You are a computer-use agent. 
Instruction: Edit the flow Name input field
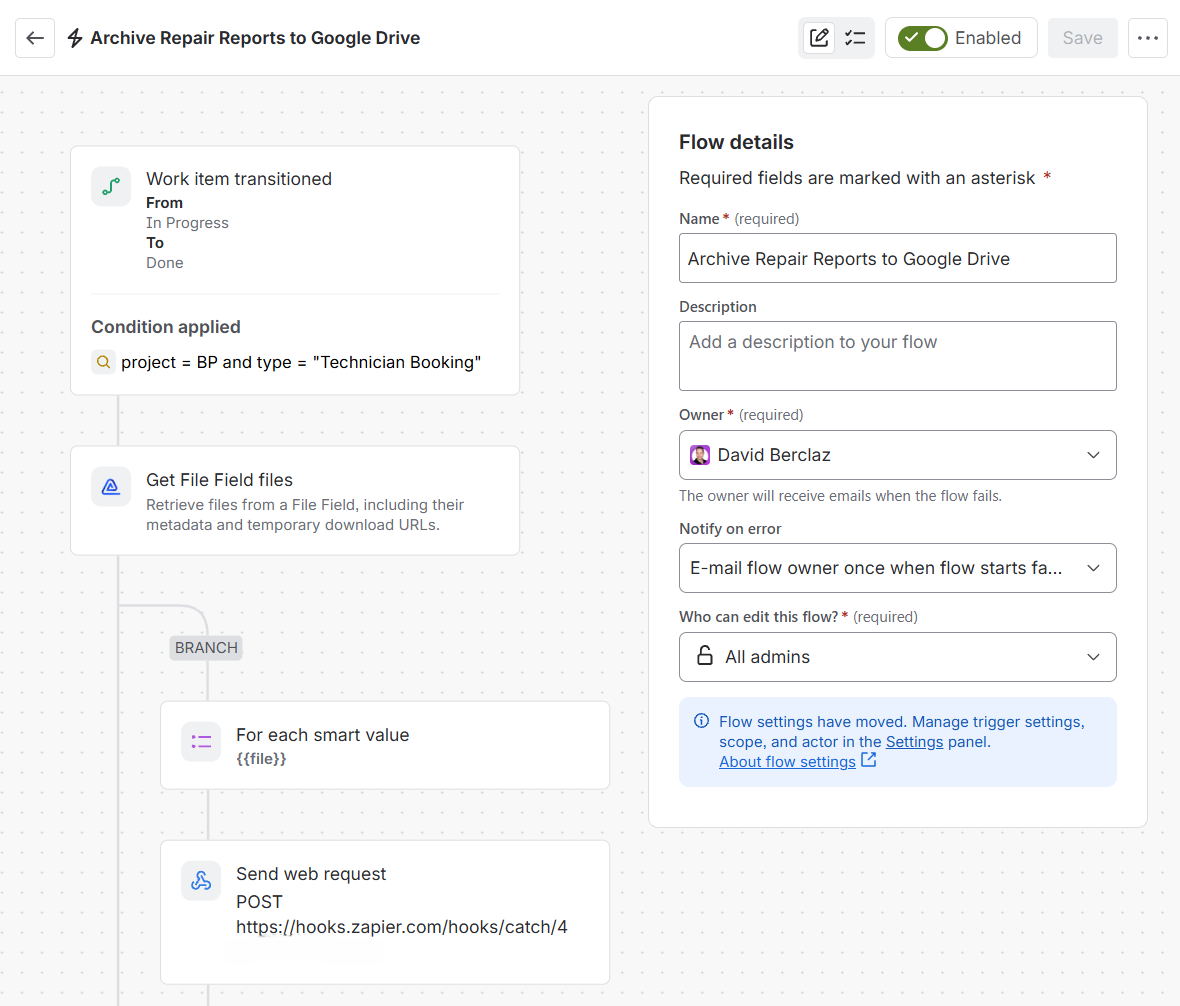tap(898, 258)
